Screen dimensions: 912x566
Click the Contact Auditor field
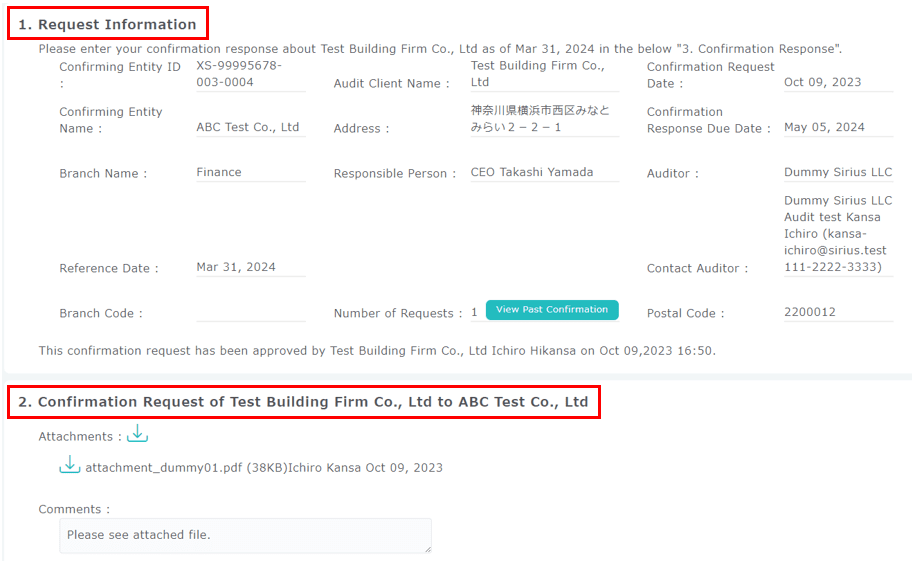click(x=837, y=234)
